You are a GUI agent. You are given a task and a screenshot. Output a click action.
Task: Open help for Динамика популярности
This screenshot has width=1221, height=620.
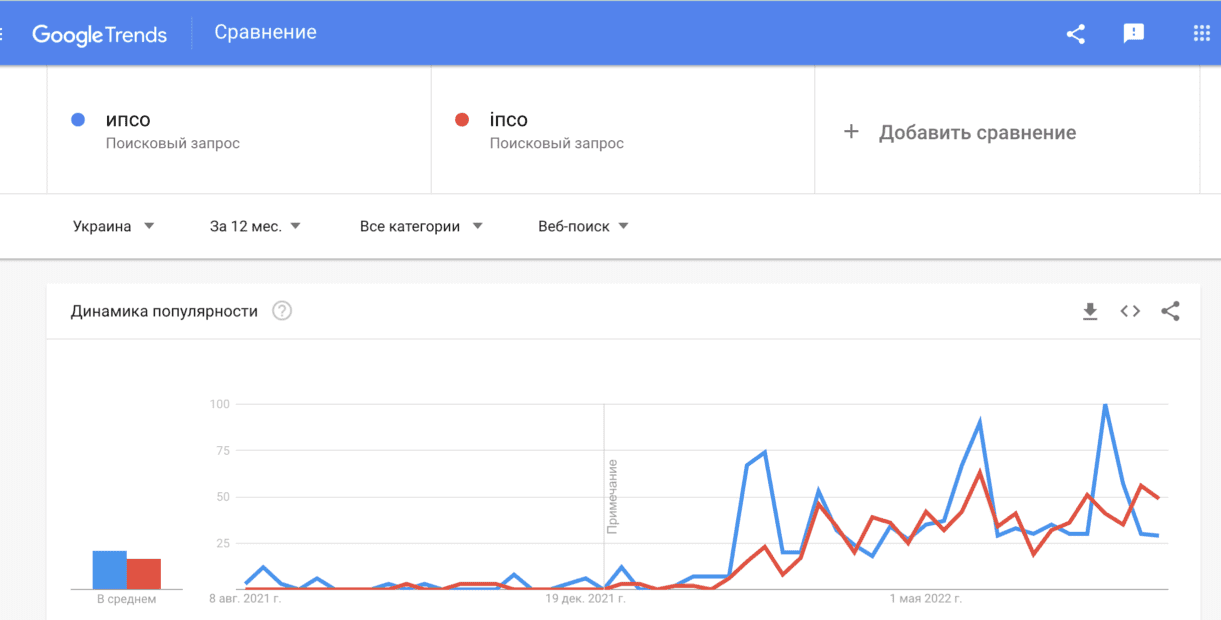click(x=282, y=311)
